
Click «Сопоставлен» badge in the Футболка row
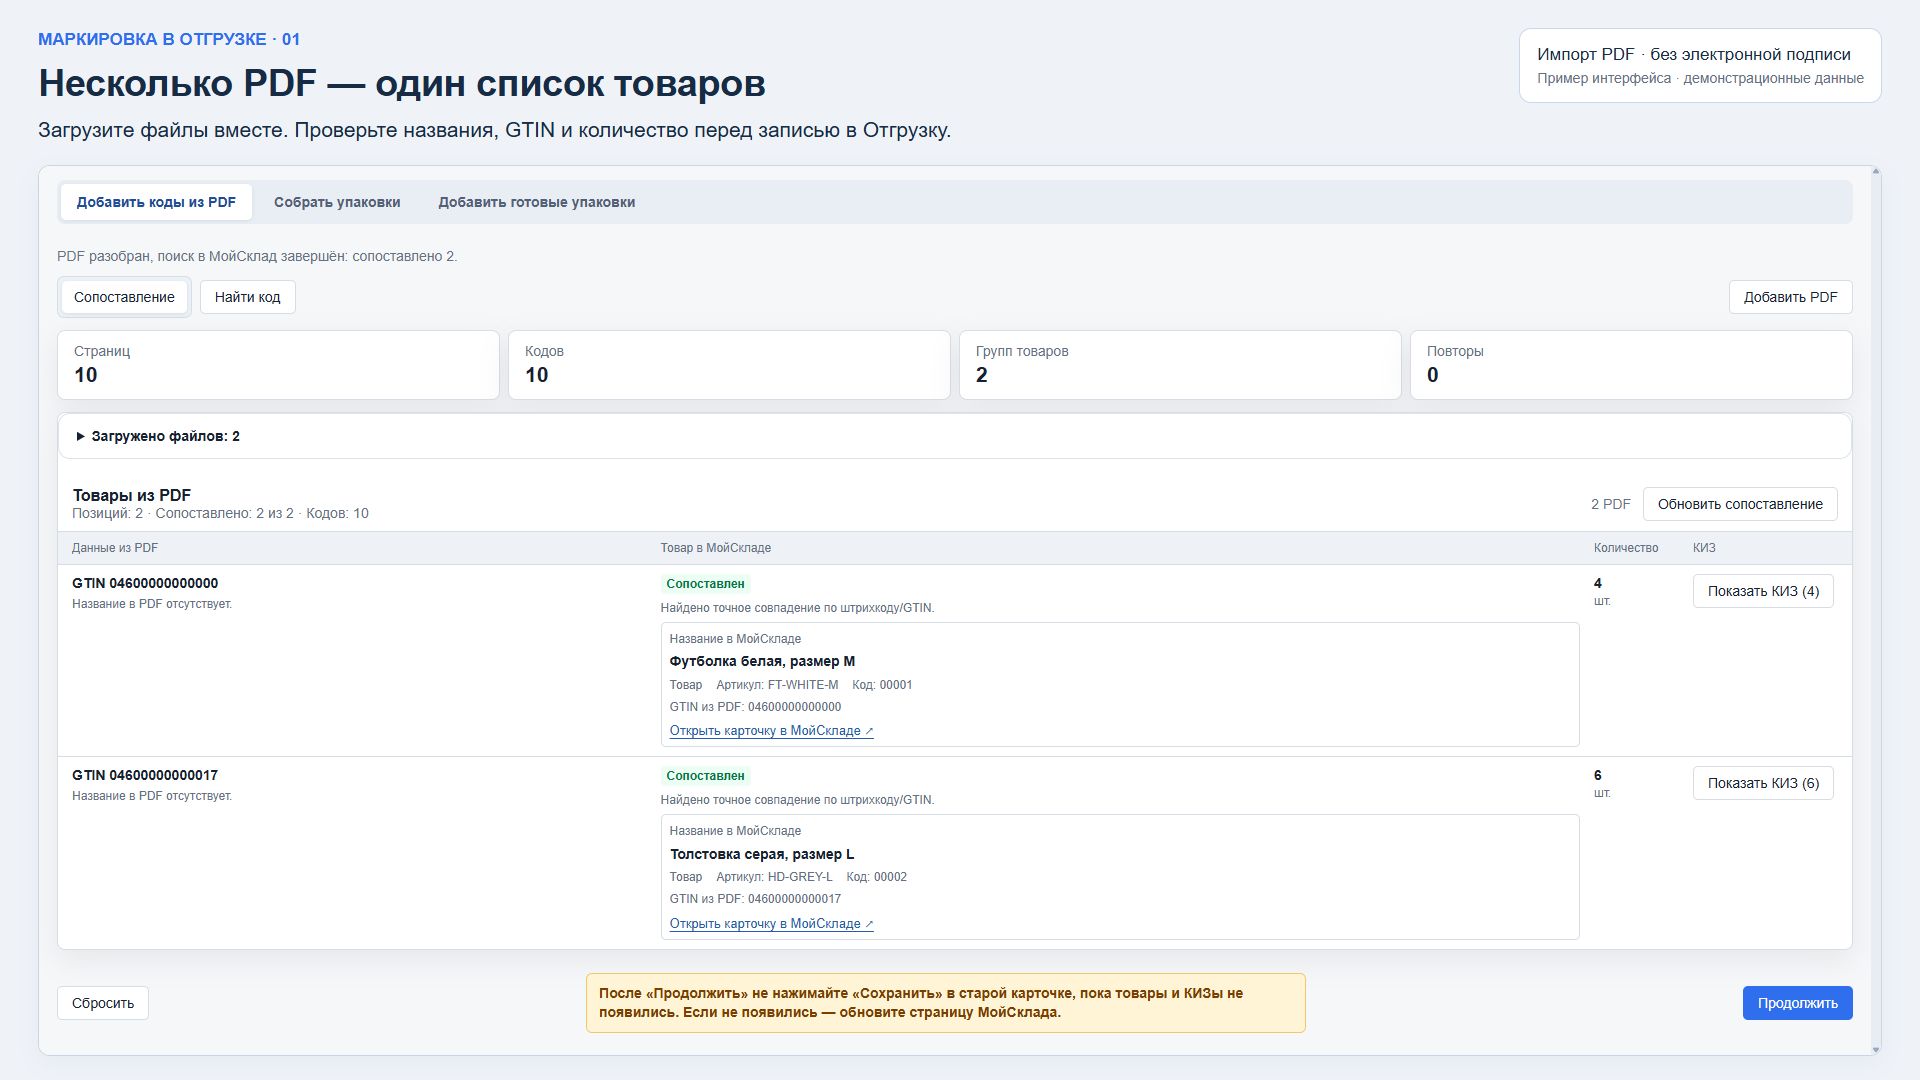705,584
